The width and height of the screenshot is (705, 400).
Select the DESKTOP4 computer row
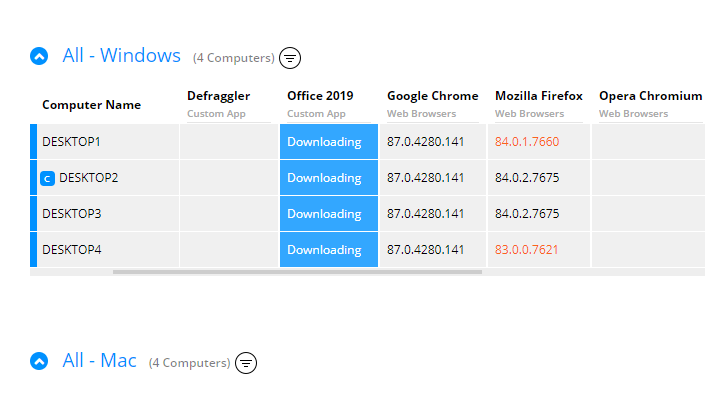tap(72, 250)
